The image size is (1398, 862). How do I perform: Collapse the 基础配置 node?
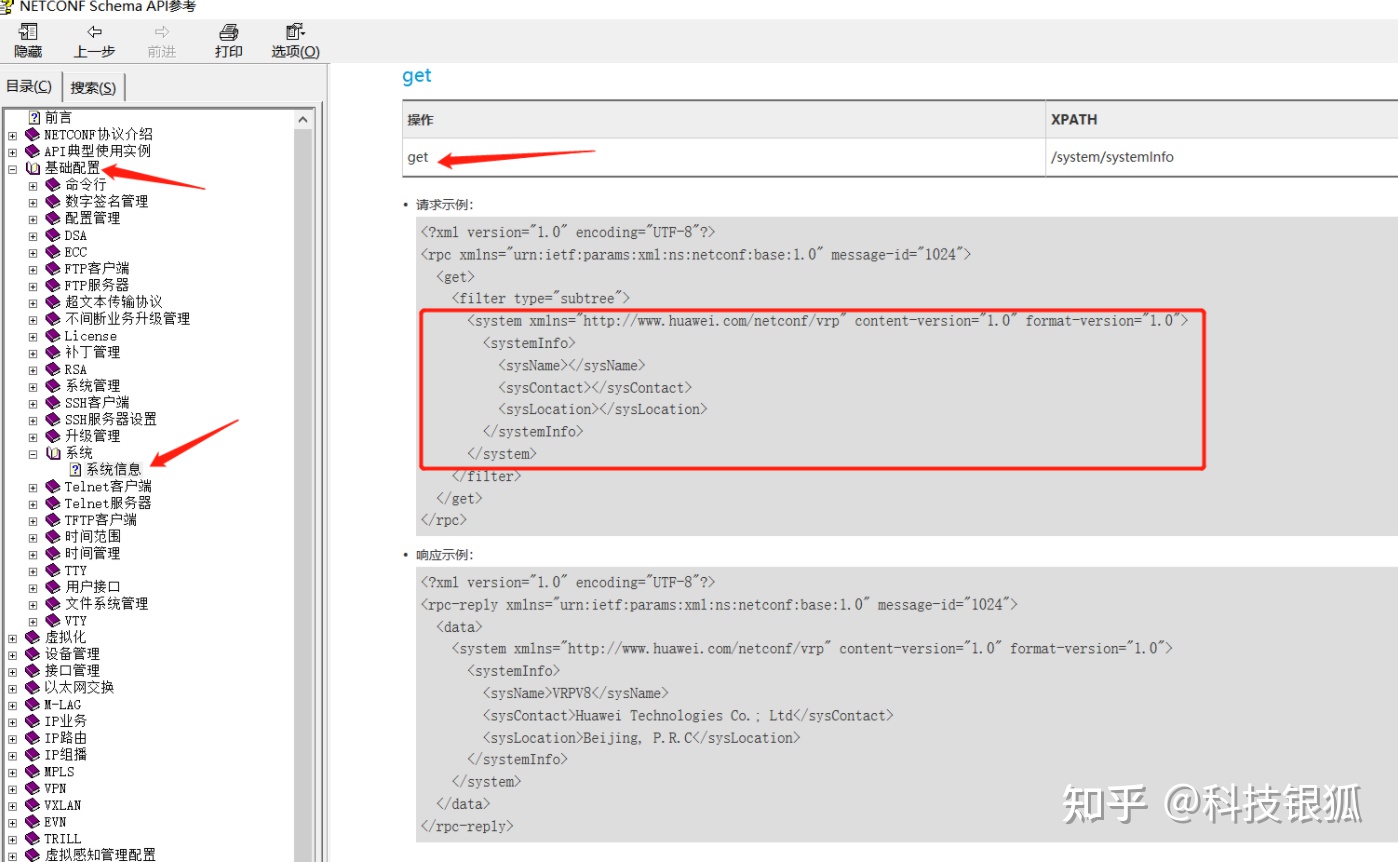coord(12,168)
